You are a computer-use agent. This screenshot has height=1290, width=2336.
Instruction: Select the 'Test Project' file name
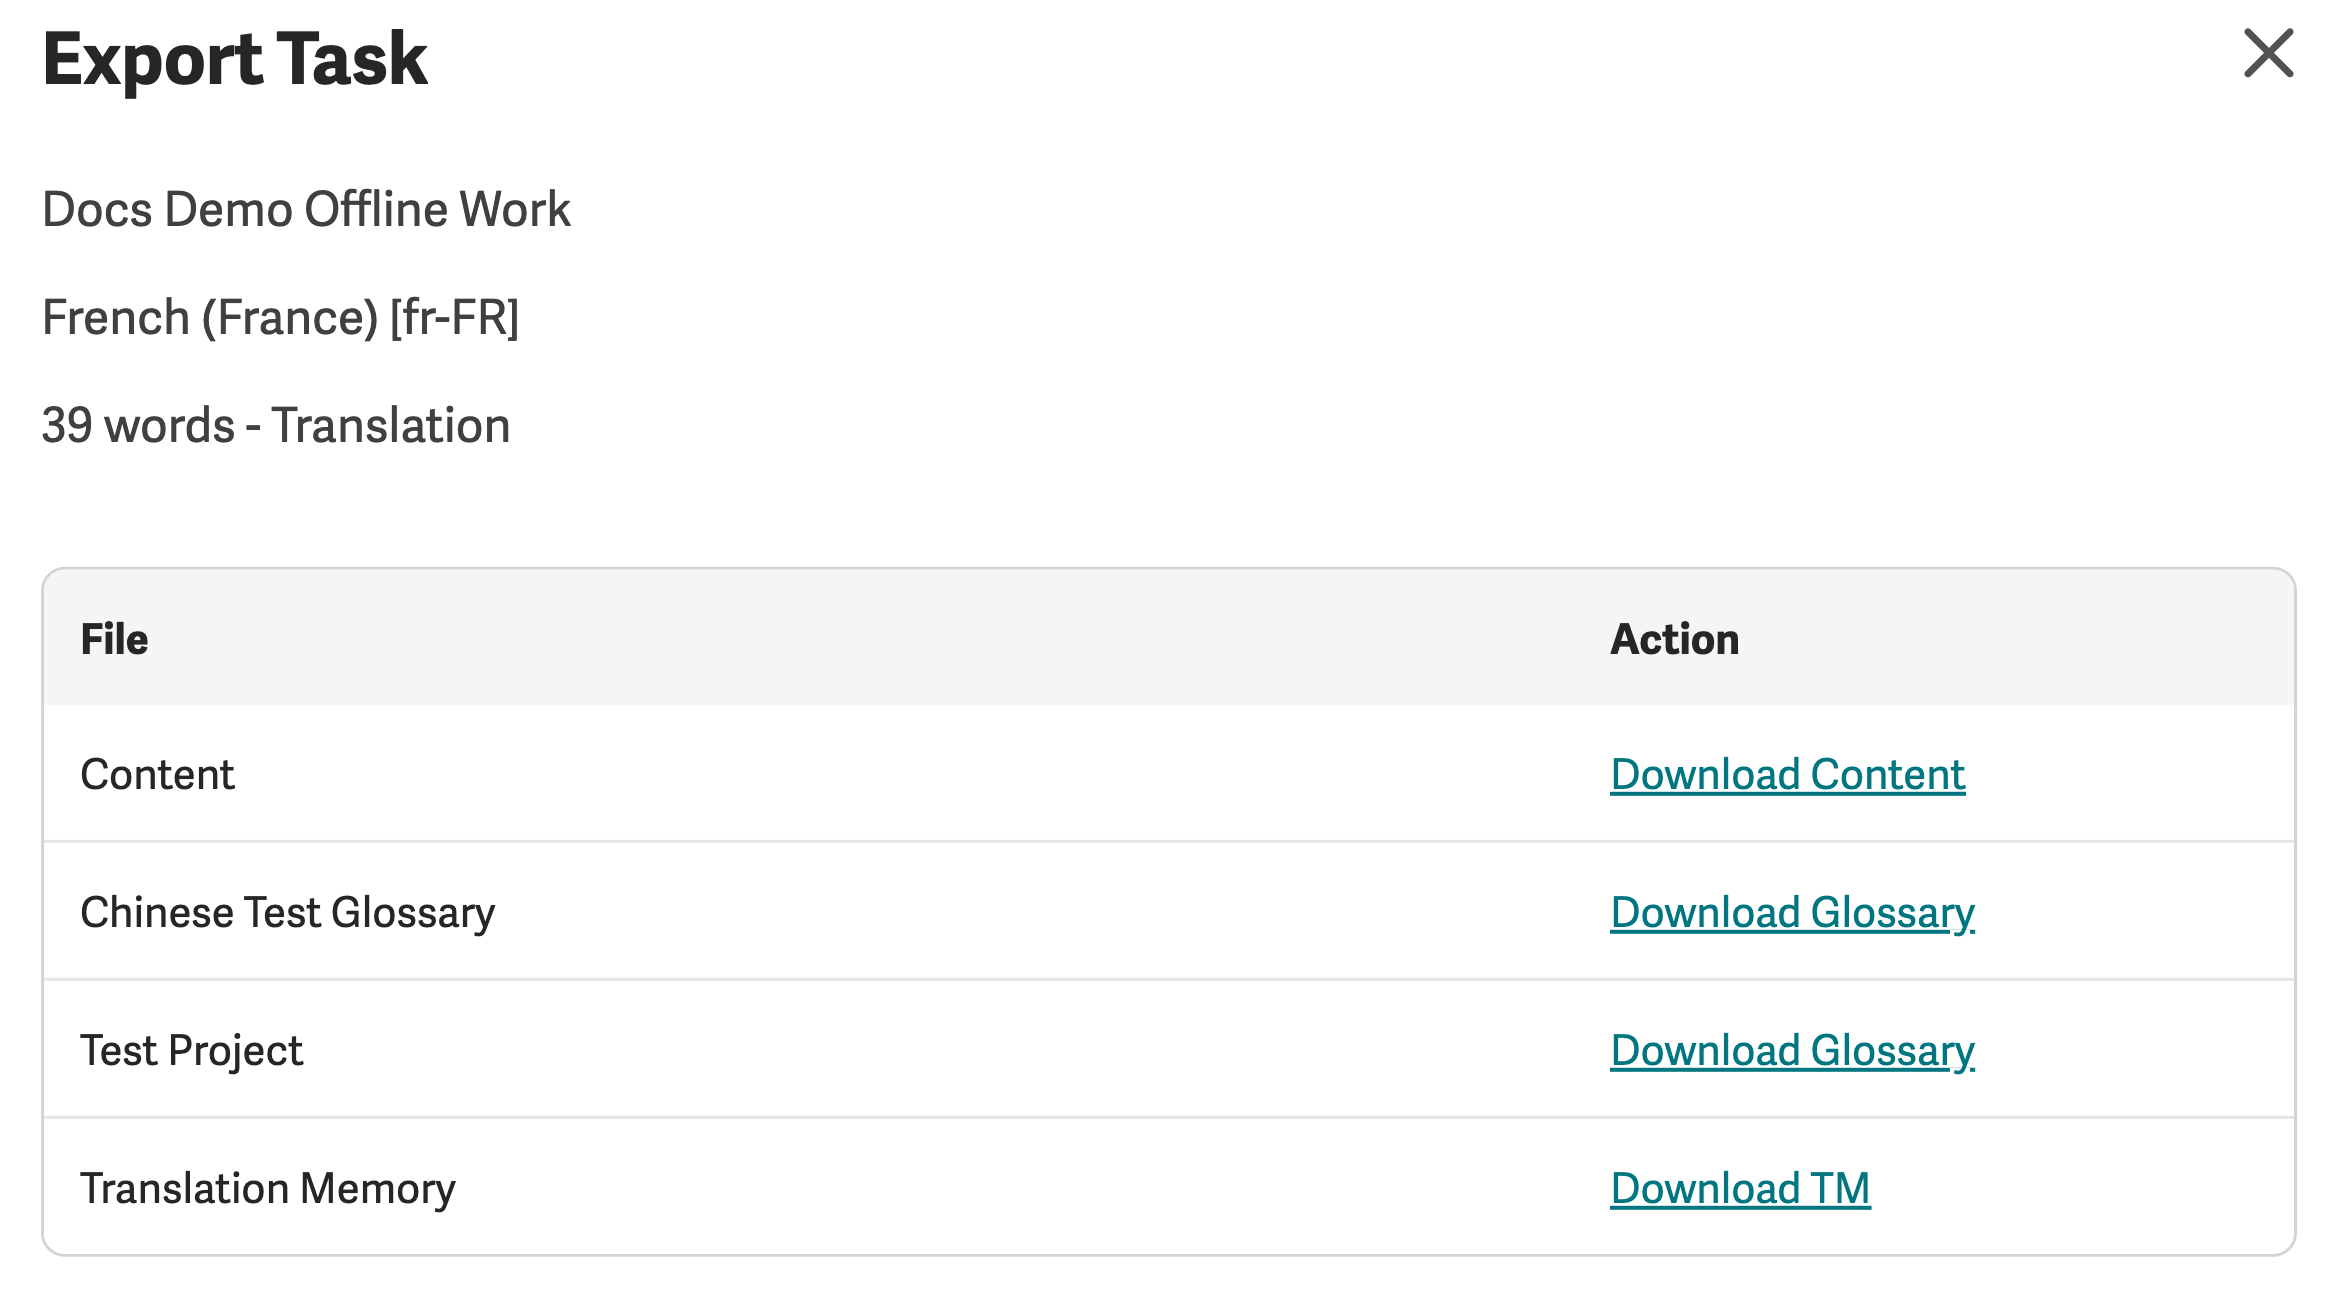[191, 1051]
